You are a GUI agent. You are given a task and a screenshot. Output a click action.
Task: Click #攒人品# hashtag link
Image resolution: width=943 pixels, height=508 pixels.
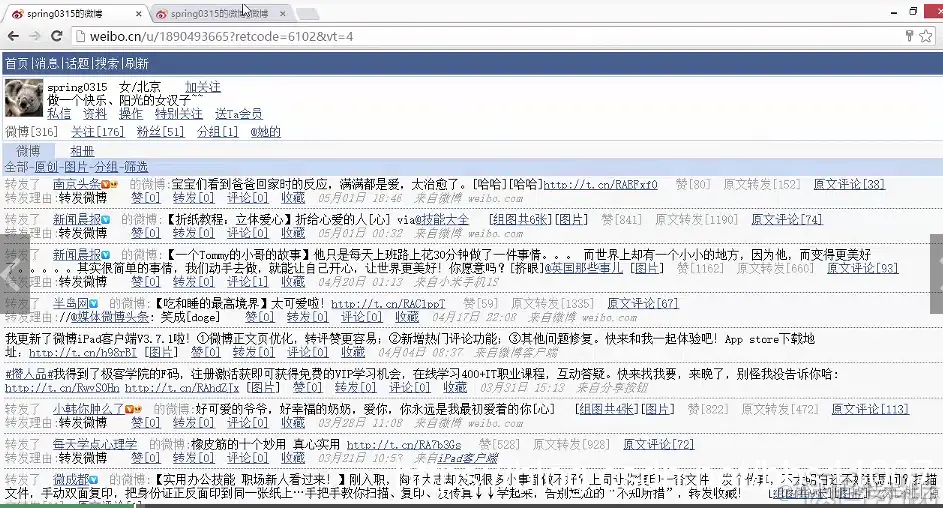[29, 374]
